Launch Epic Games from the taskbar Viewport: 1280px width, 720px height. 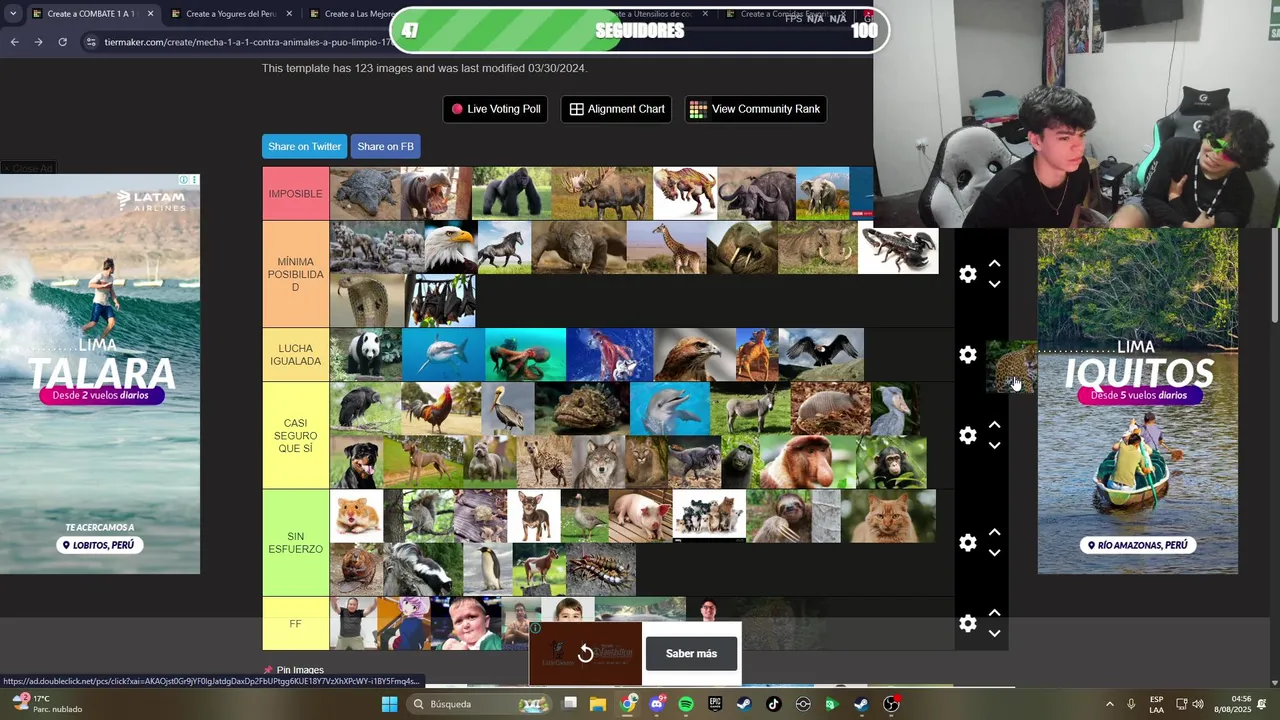pos(715,704)
